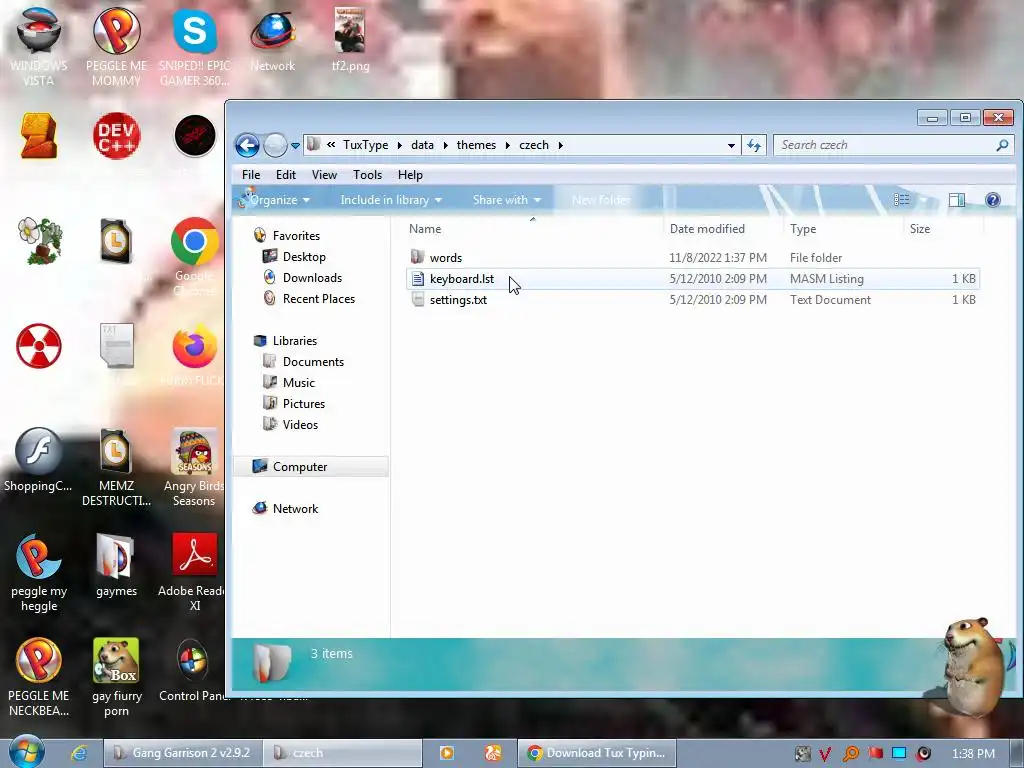Expand the address bar history dropdown
This screenshot has width=1024, height=768.
pos(731,146)
